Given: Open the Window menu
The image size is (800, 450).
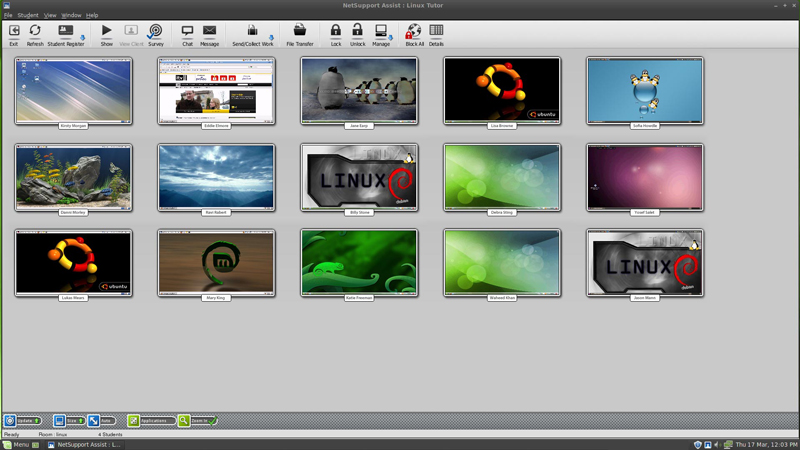Looking at the screenshot, I should tap(71, 16).
